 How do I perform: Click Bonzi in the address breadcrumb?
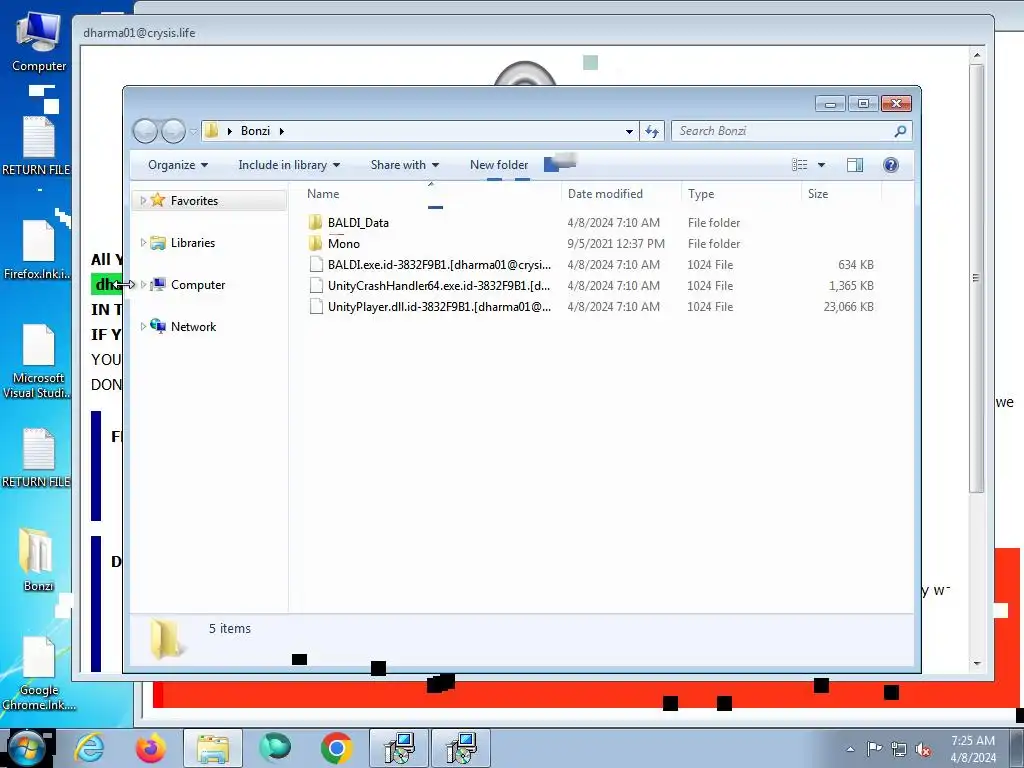click(x=255, y=131)
